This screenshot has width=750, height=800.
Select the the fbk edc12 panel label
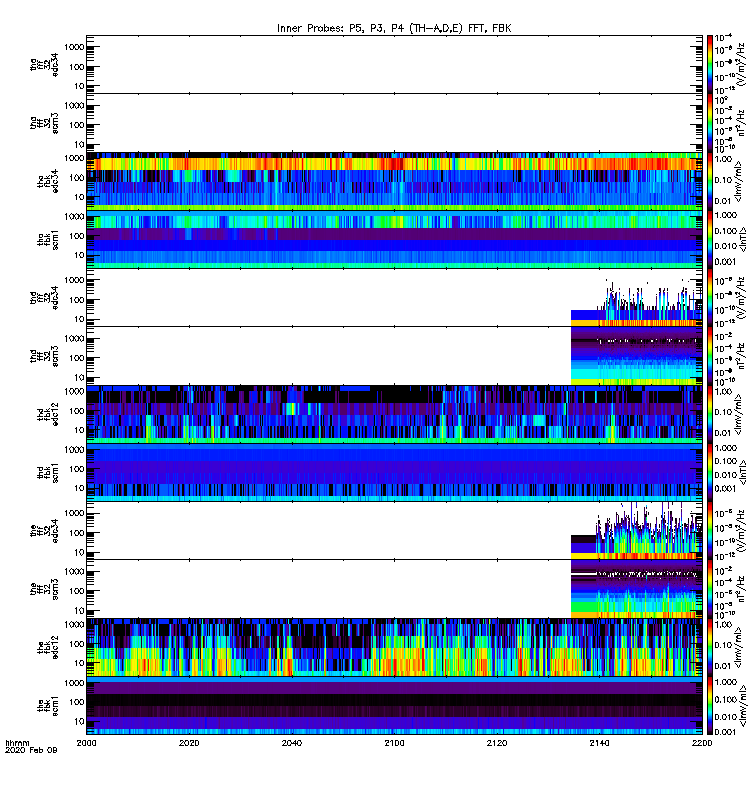click(48, 647)
